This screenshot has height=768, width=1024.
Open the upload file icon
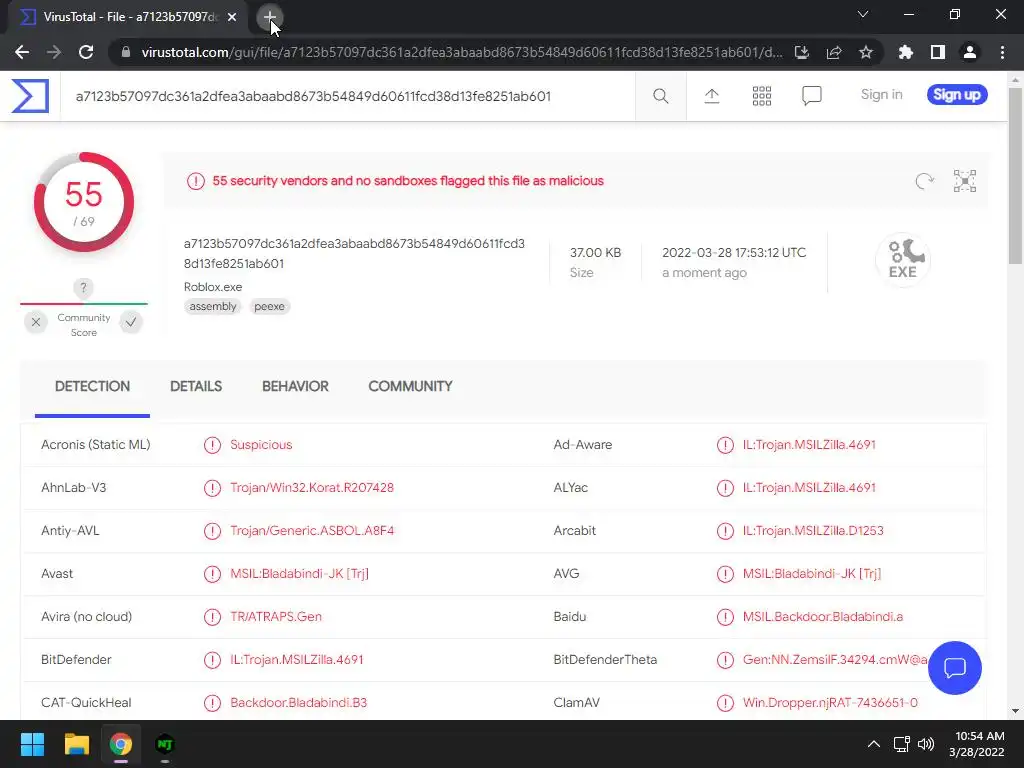coord(711,96)
